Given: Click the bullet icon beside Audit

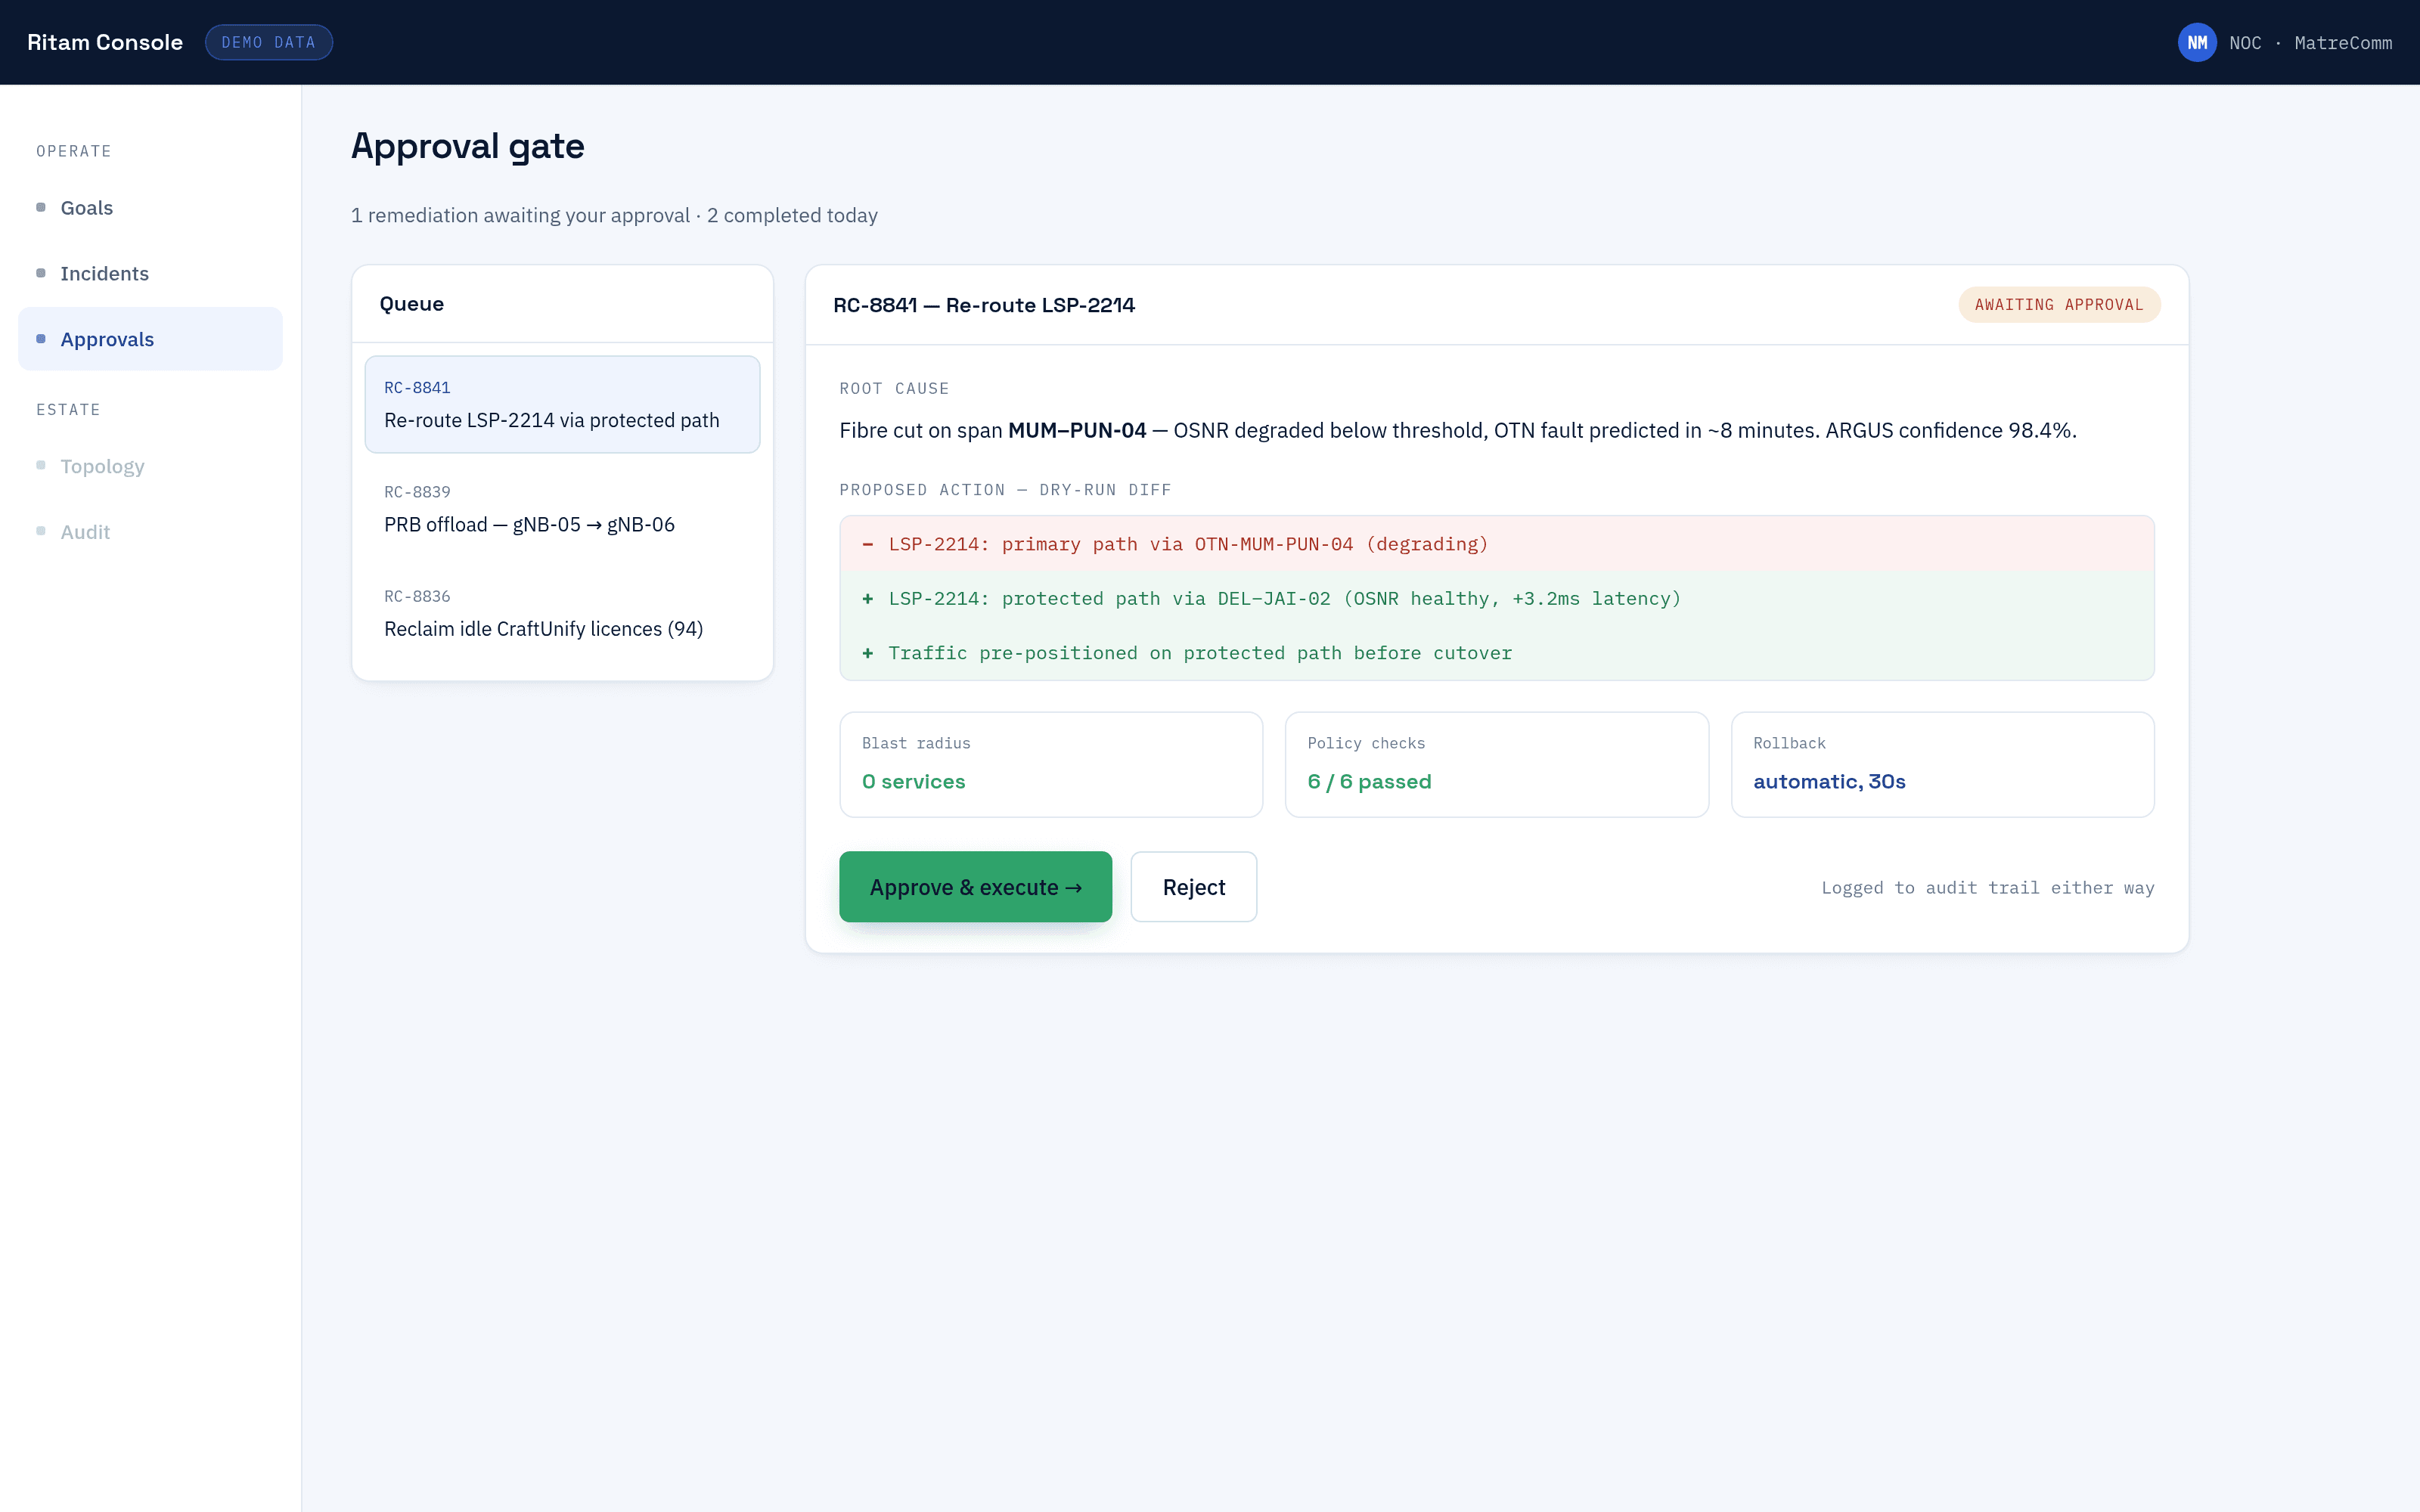Looking at the screenshot, I should 41,531.
